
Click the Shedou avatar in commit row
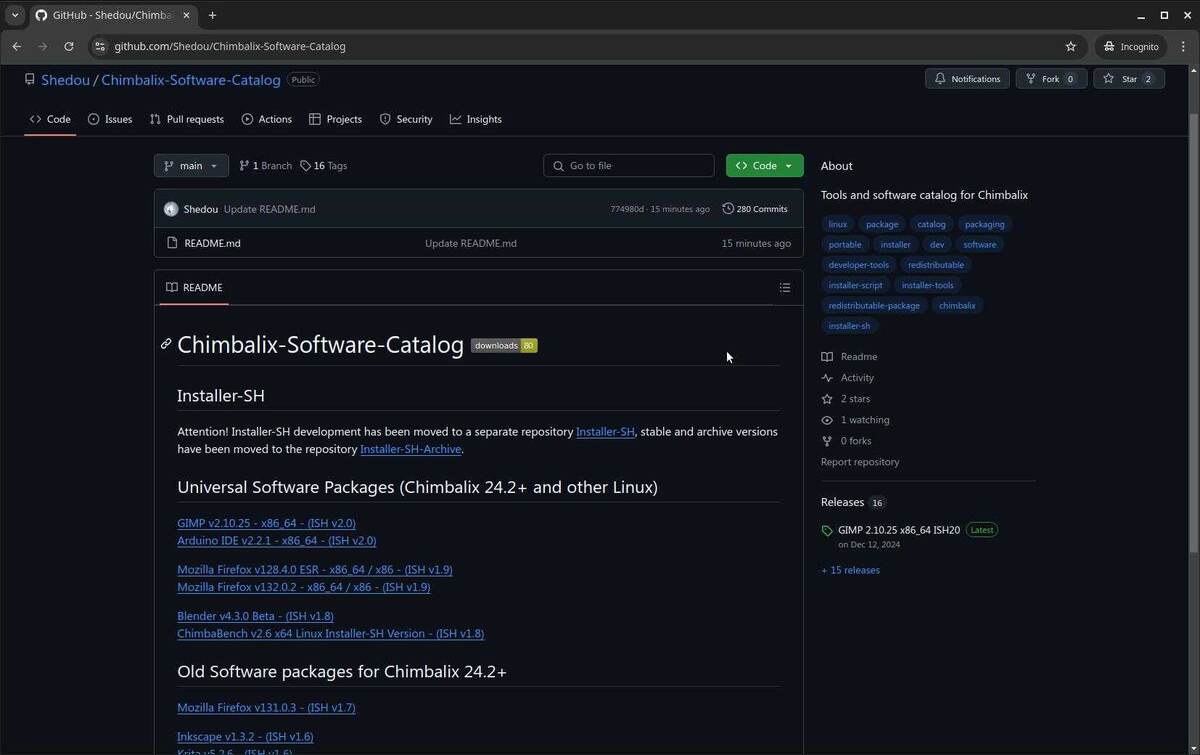click(171, 209)
